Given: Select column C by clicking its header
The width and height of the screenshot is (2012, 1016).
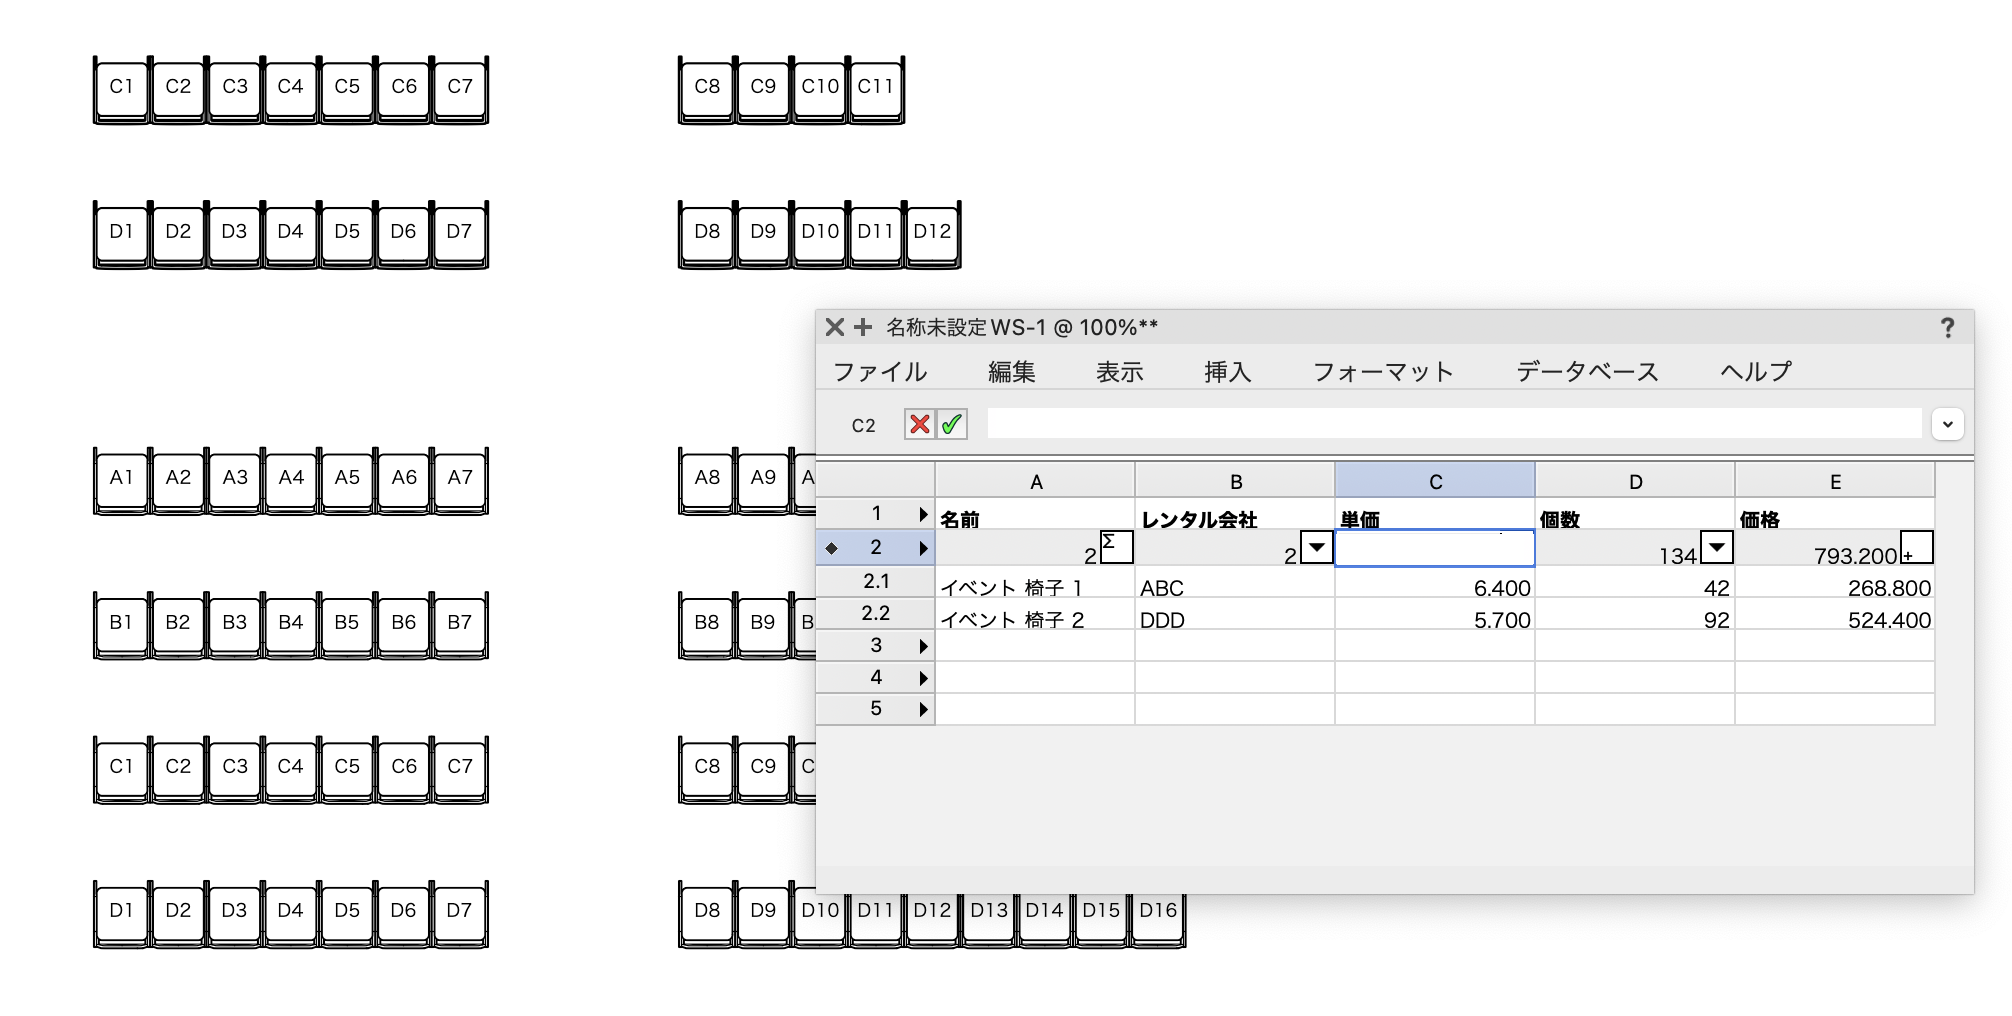Looking at the screenshot, I should [x=1434, y=480].
